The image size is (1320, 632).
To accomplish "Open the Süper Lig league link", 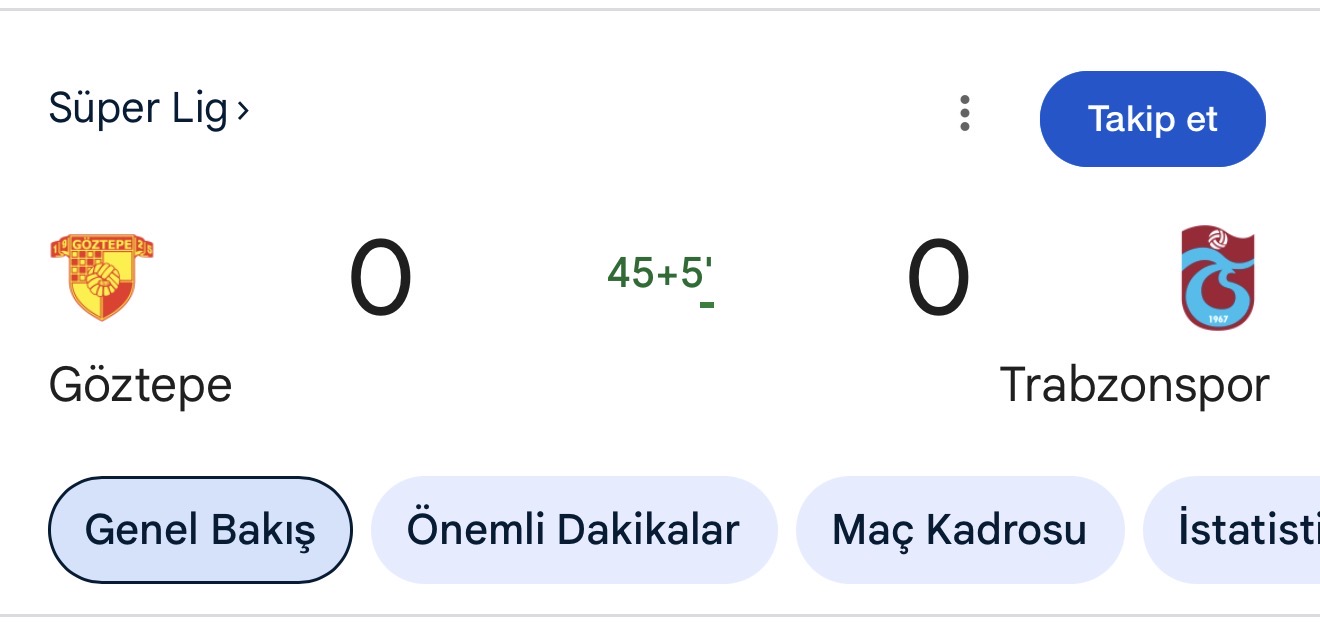I will tap(138, 109).
